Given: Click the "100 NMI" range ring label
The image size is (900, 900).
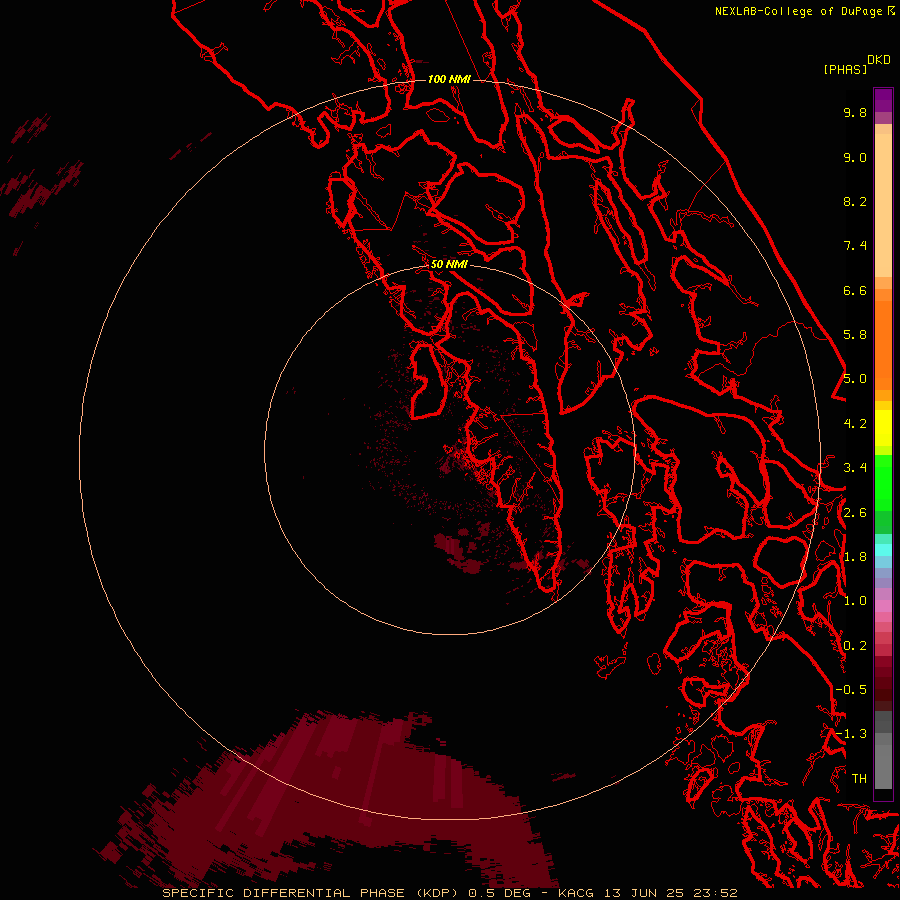Looking at the screenshot, I should [x=449, y=79].
